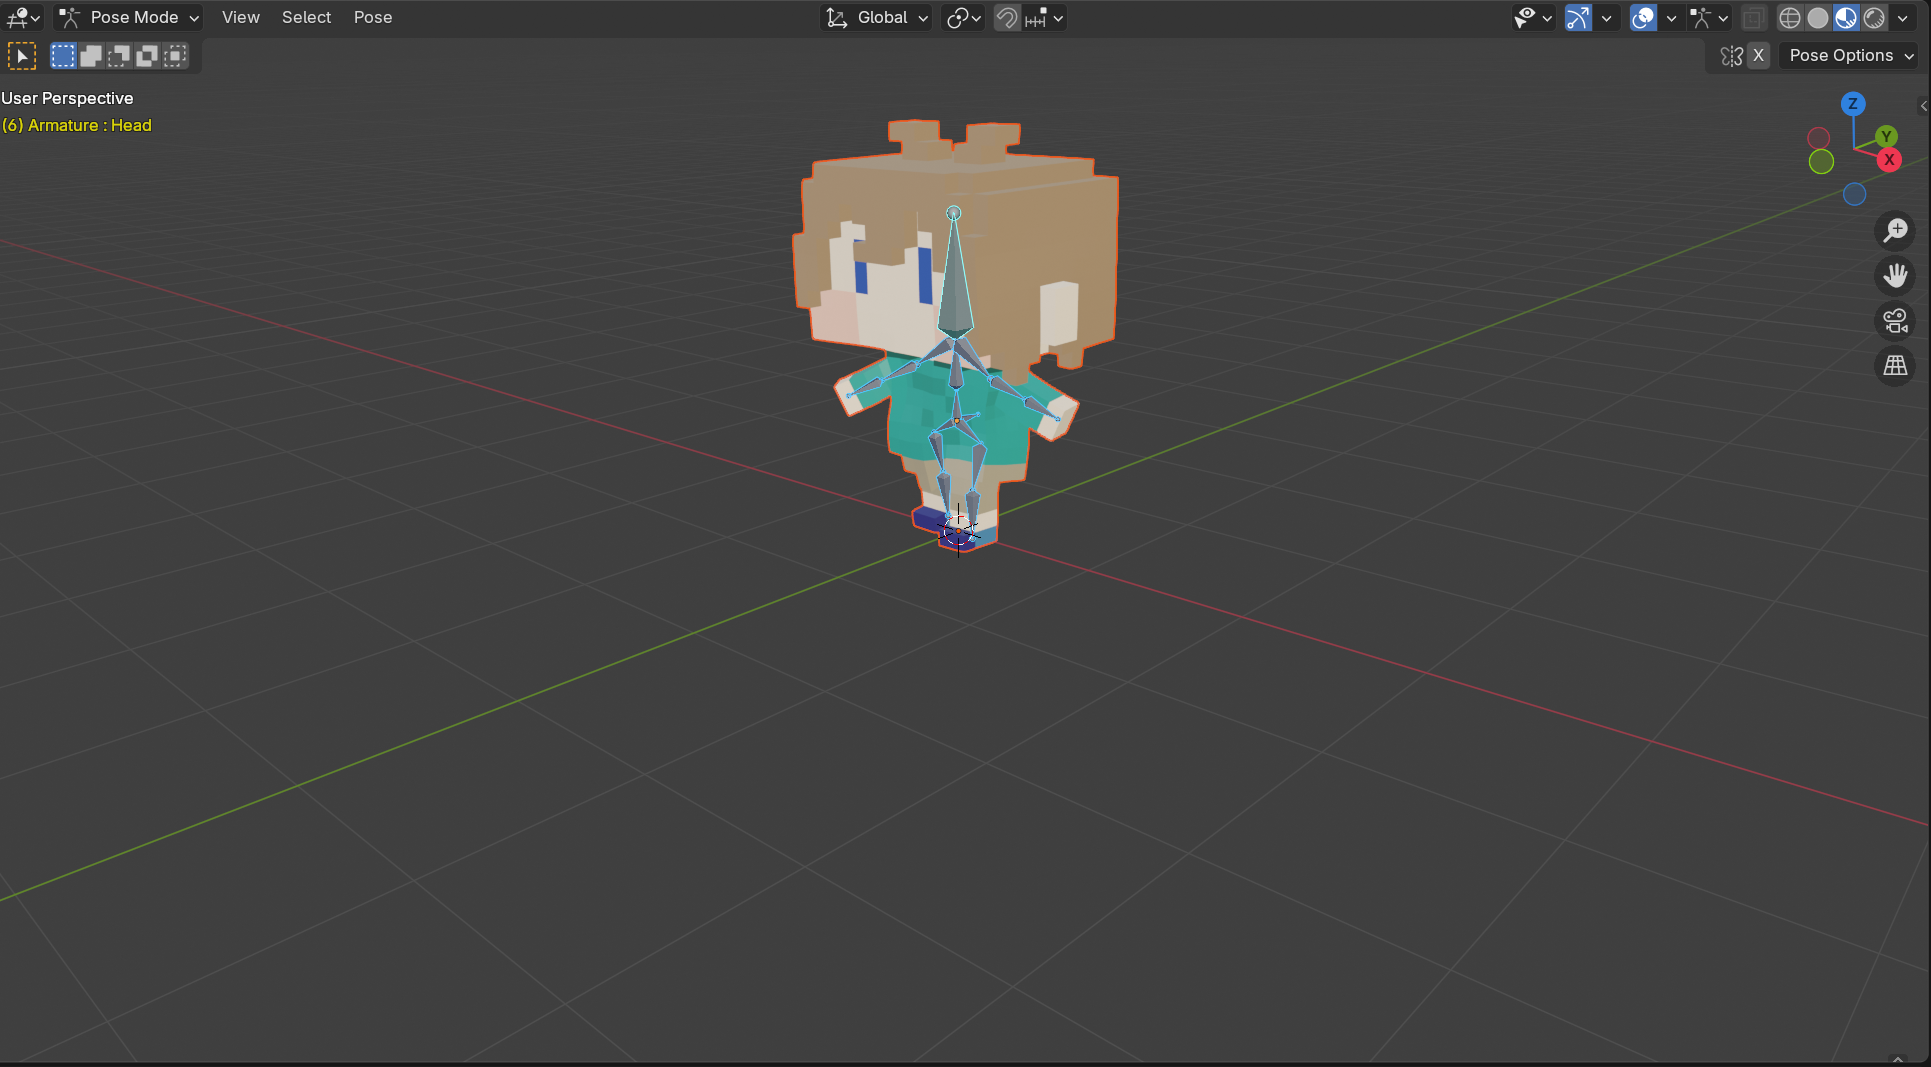Open the Pose Options popover

coord(1851,56)
